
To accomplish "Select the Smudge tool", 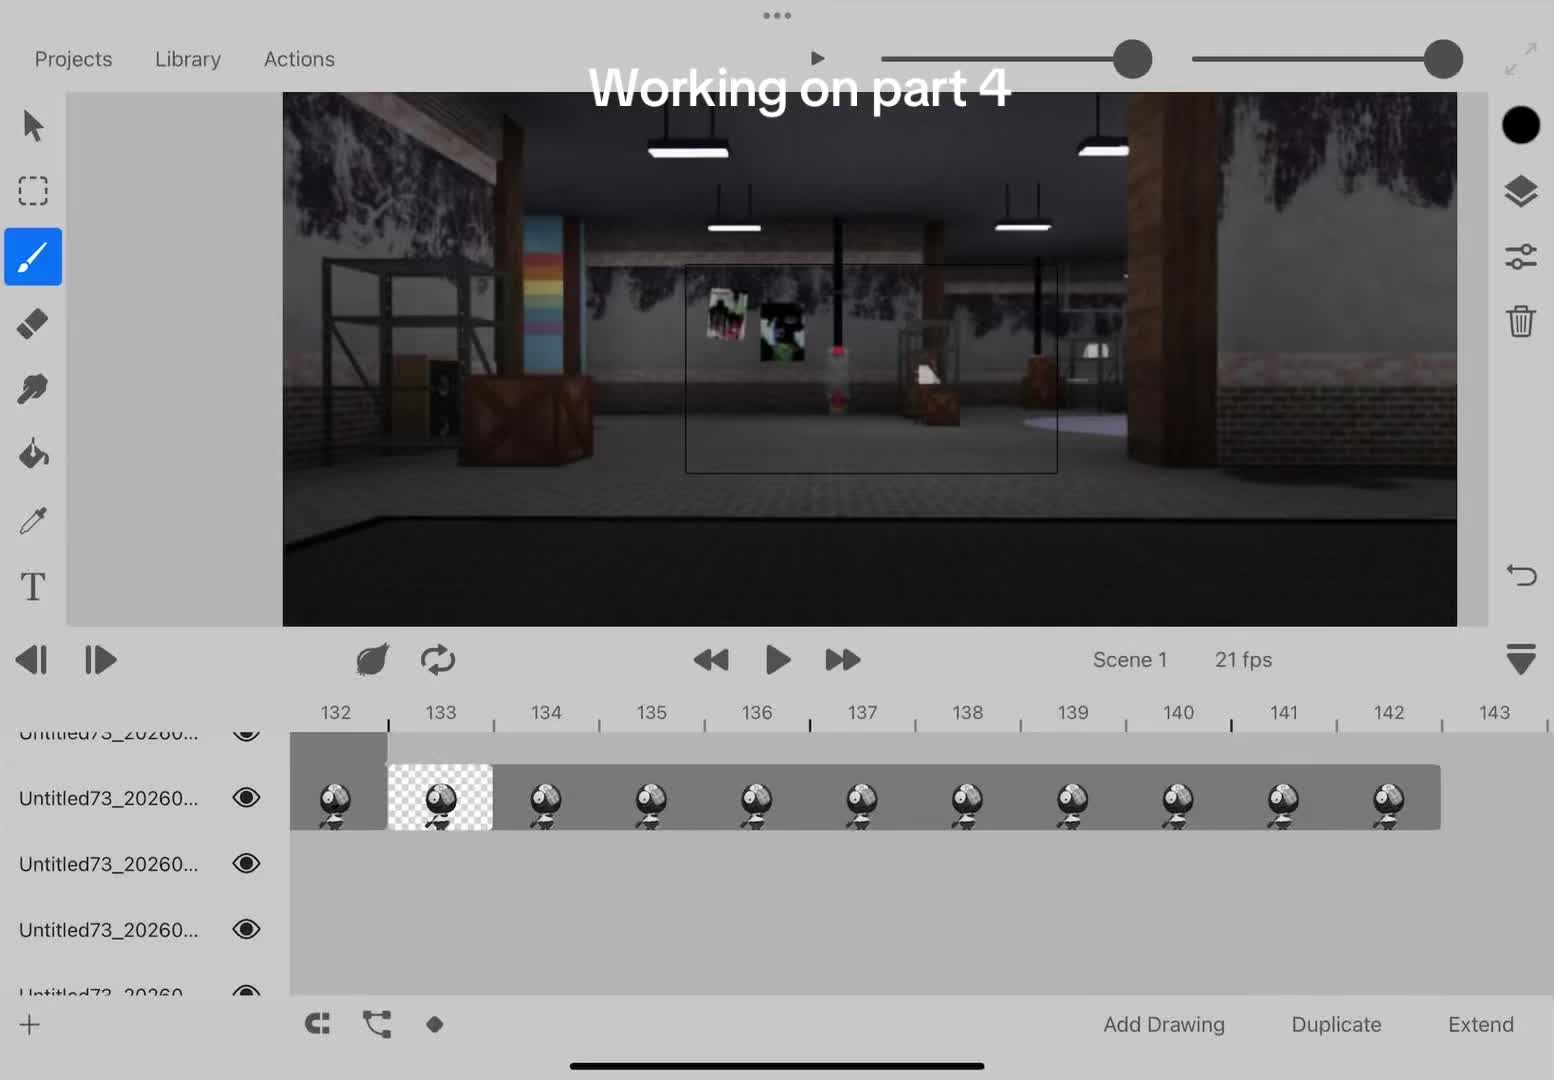I will [33, 389].
